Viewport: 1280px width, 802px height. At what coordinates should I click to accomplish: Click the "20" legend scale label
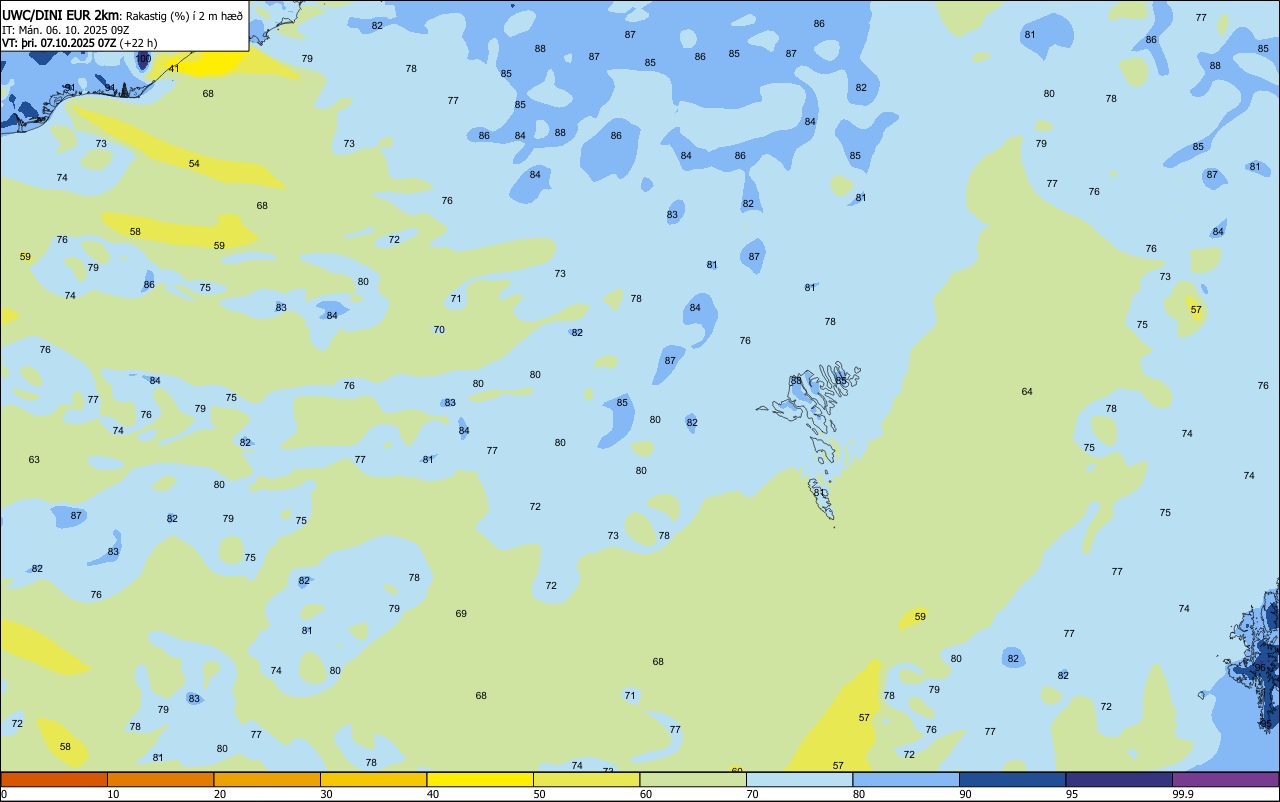(220, 794)
